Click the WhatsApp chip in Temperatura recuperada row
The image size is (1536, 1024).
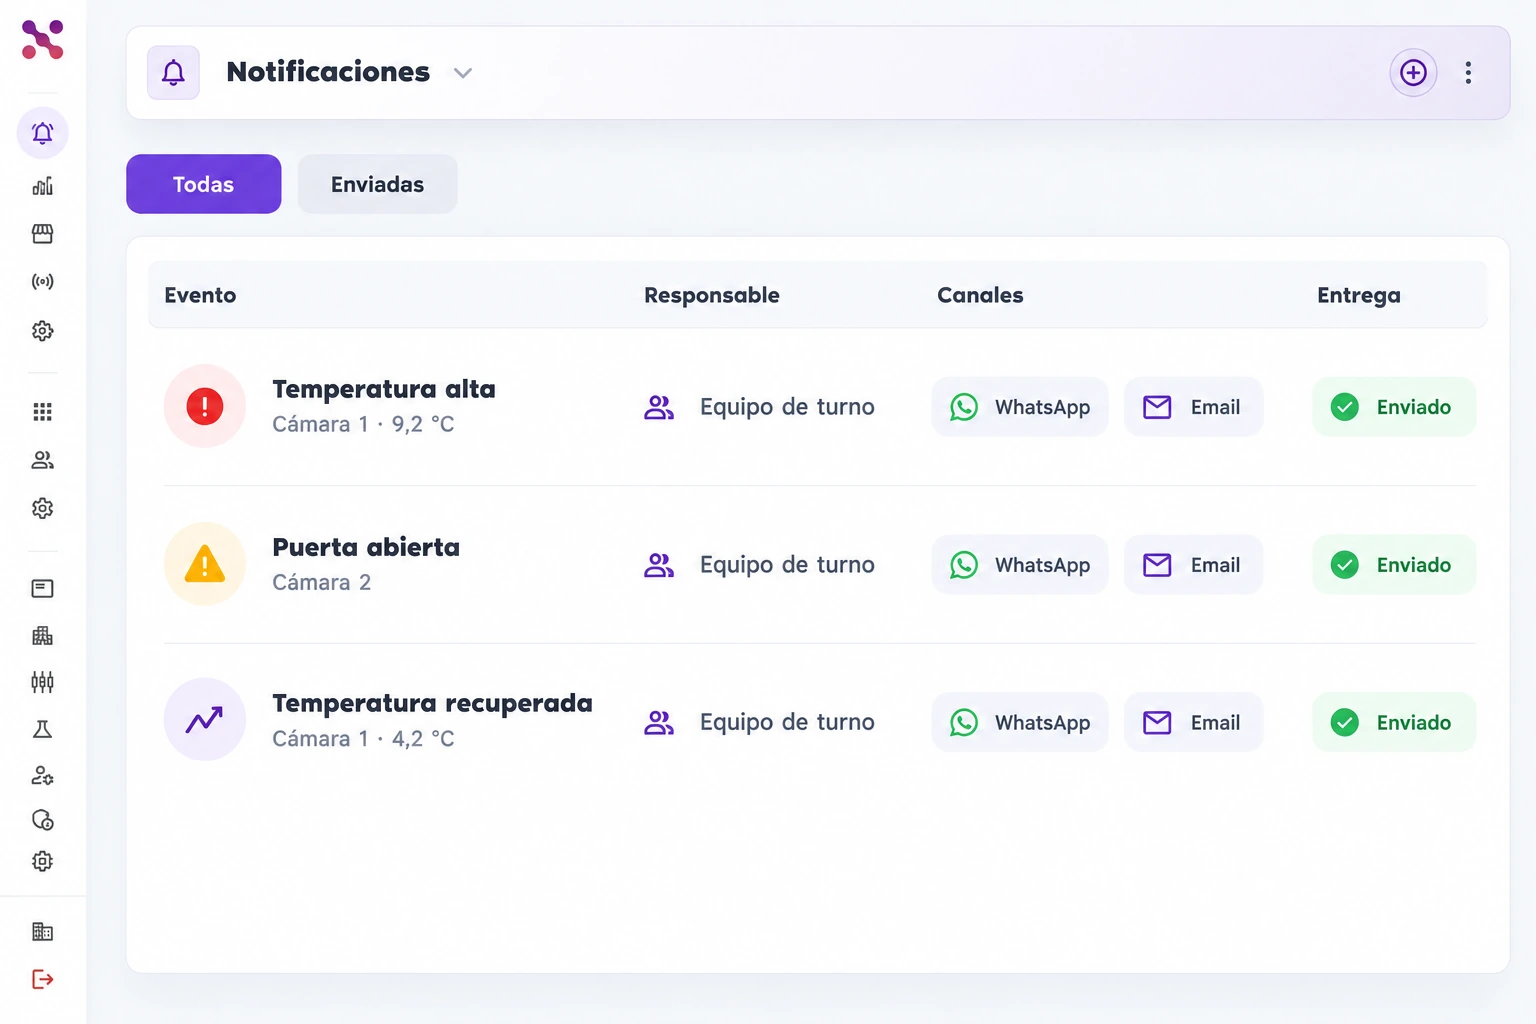[1020, 722]
